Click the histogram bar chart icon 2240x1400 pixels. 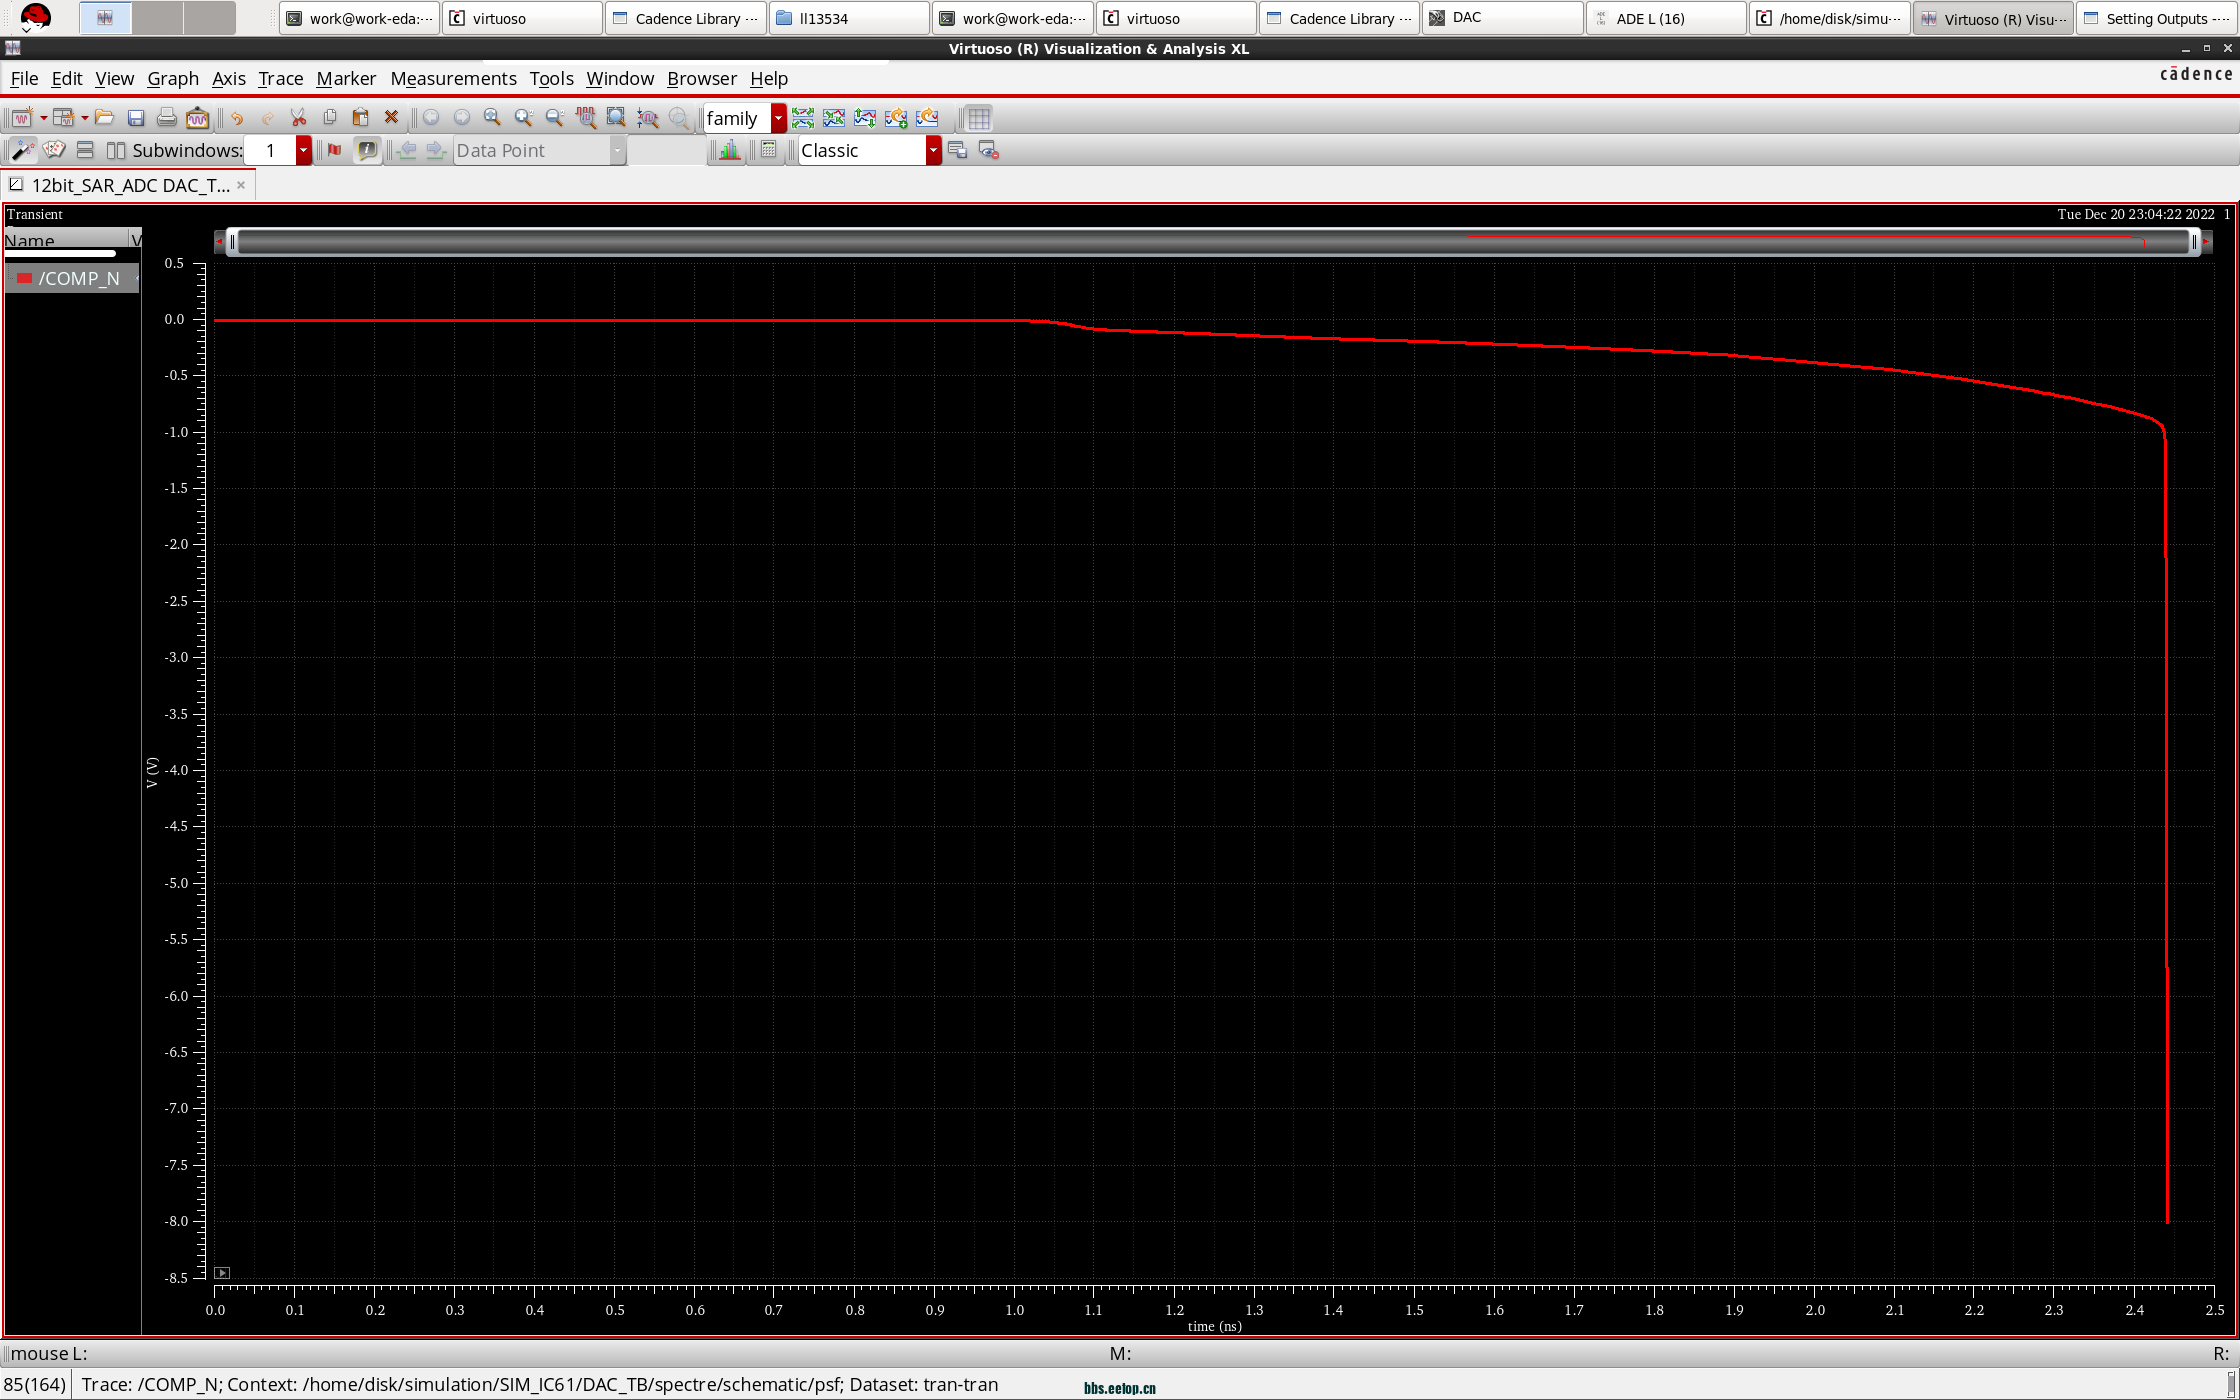(x=729, y=150)
